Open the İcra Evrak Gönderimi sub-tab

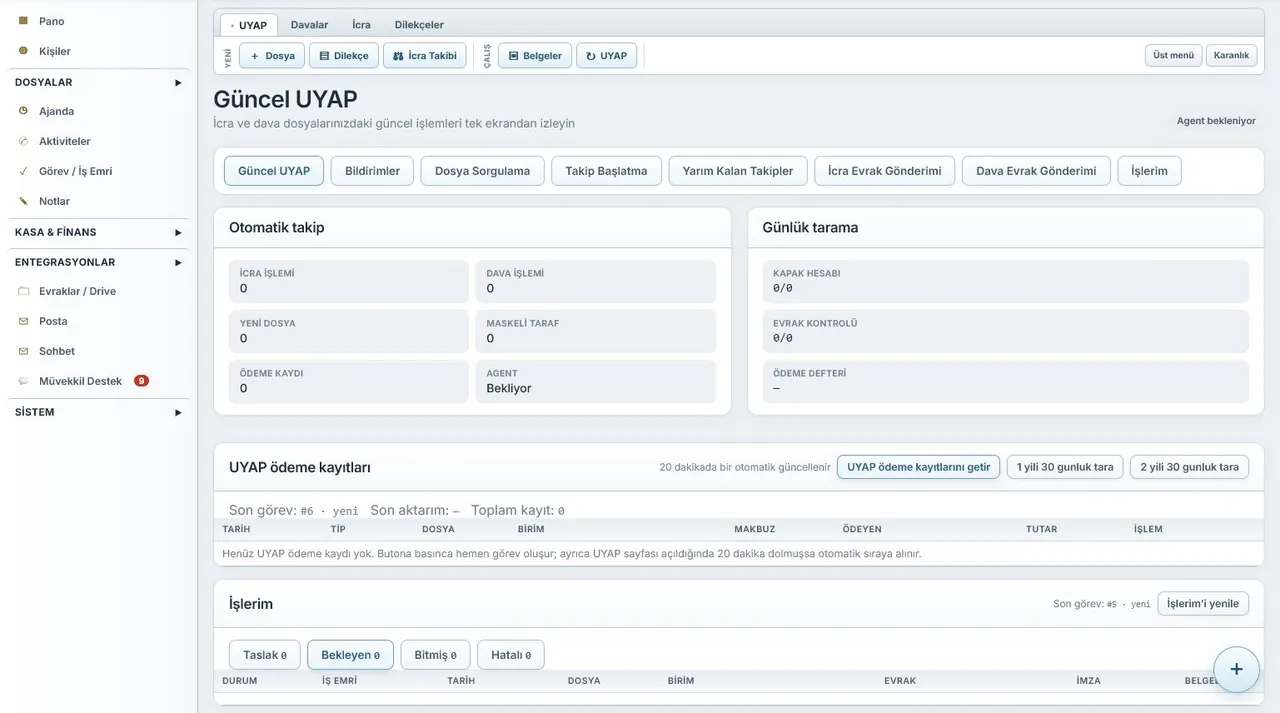885,171
